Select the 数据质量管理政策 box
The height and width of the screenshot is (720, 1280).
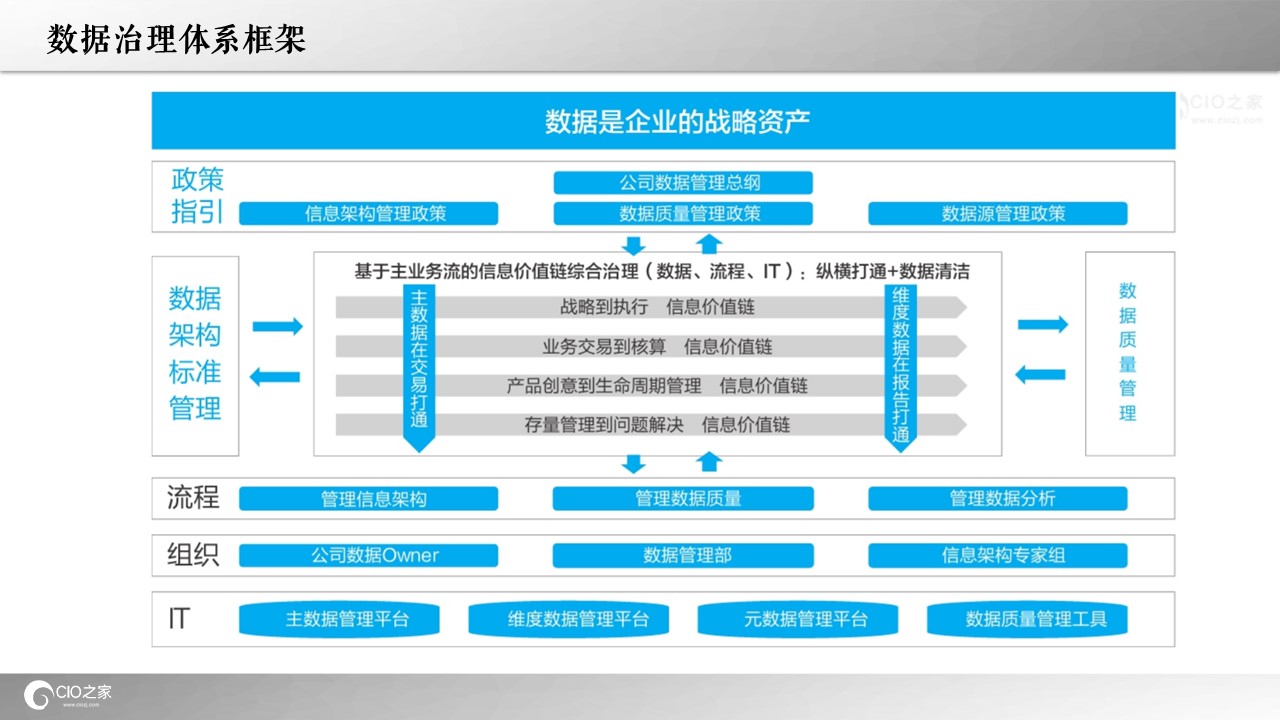[683, 213]
